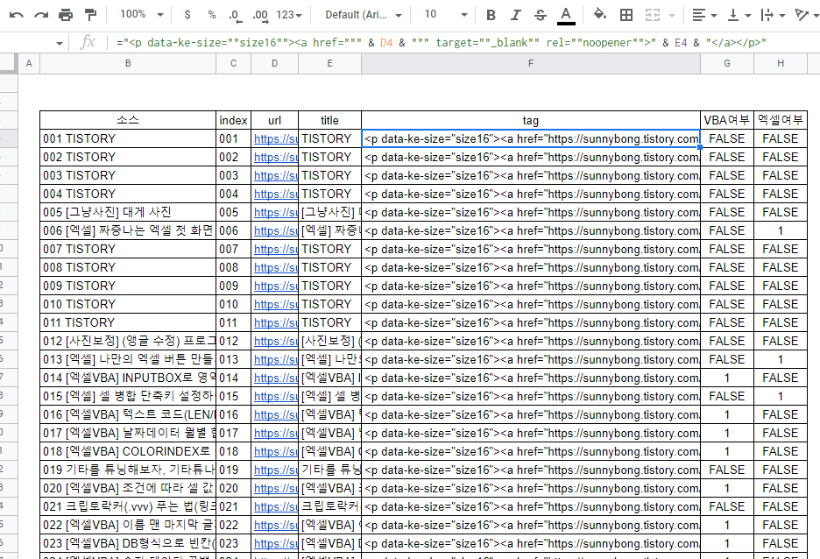Increase decimal places
820x559 pixels.
(x=260, y=16)
